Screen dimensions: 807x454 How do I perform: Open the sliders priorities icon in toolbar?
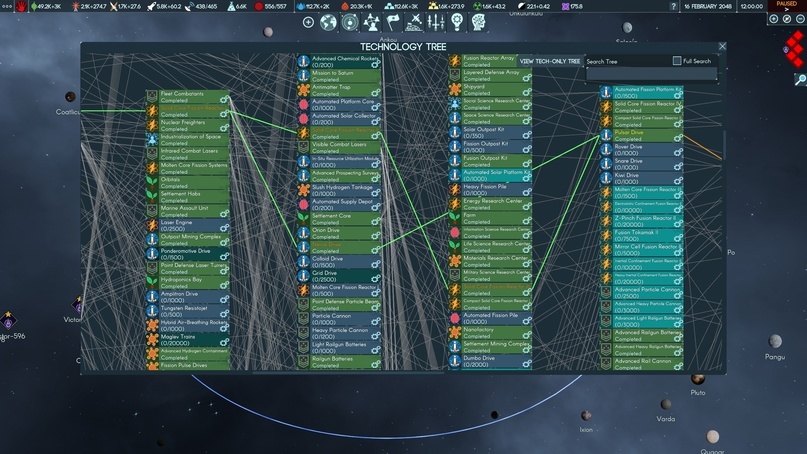click(x=435, y=23)
